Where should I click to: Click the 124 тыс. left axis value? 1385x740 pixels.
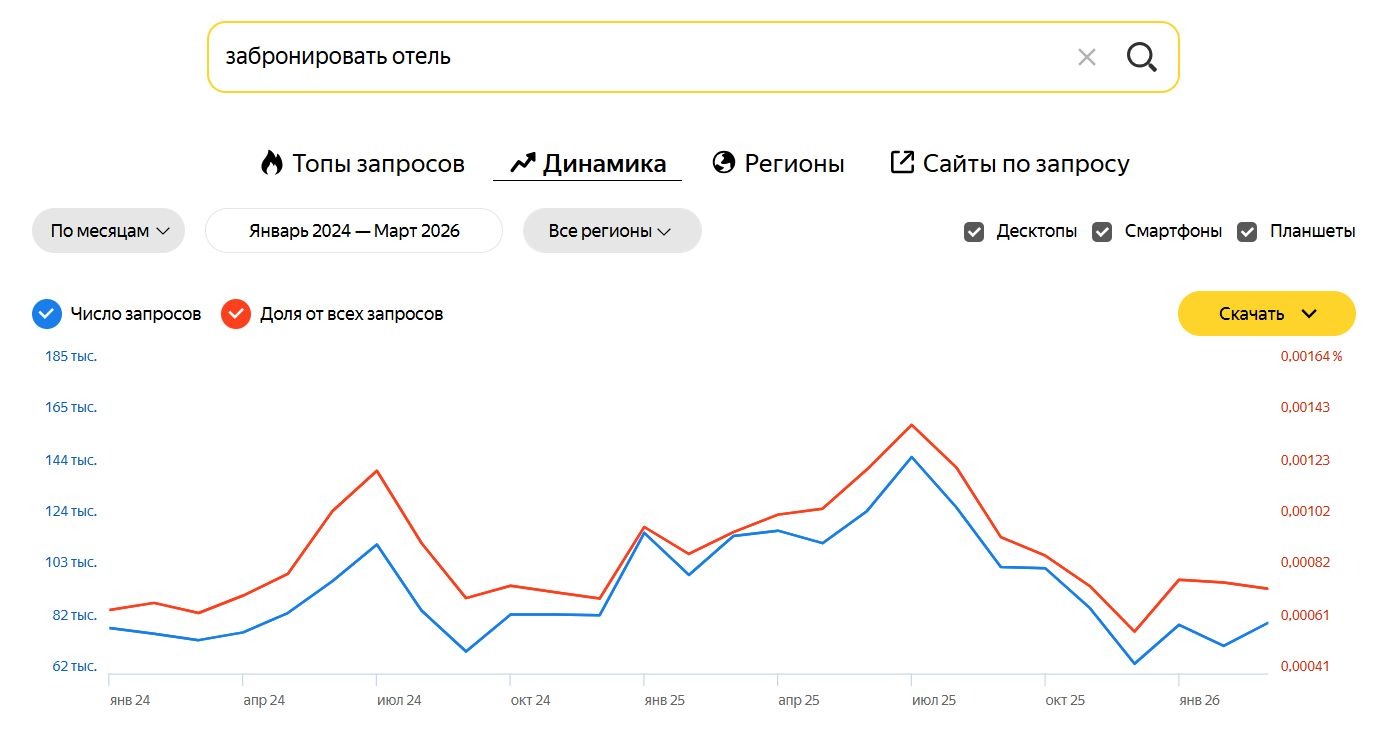[x=71, y=511]
